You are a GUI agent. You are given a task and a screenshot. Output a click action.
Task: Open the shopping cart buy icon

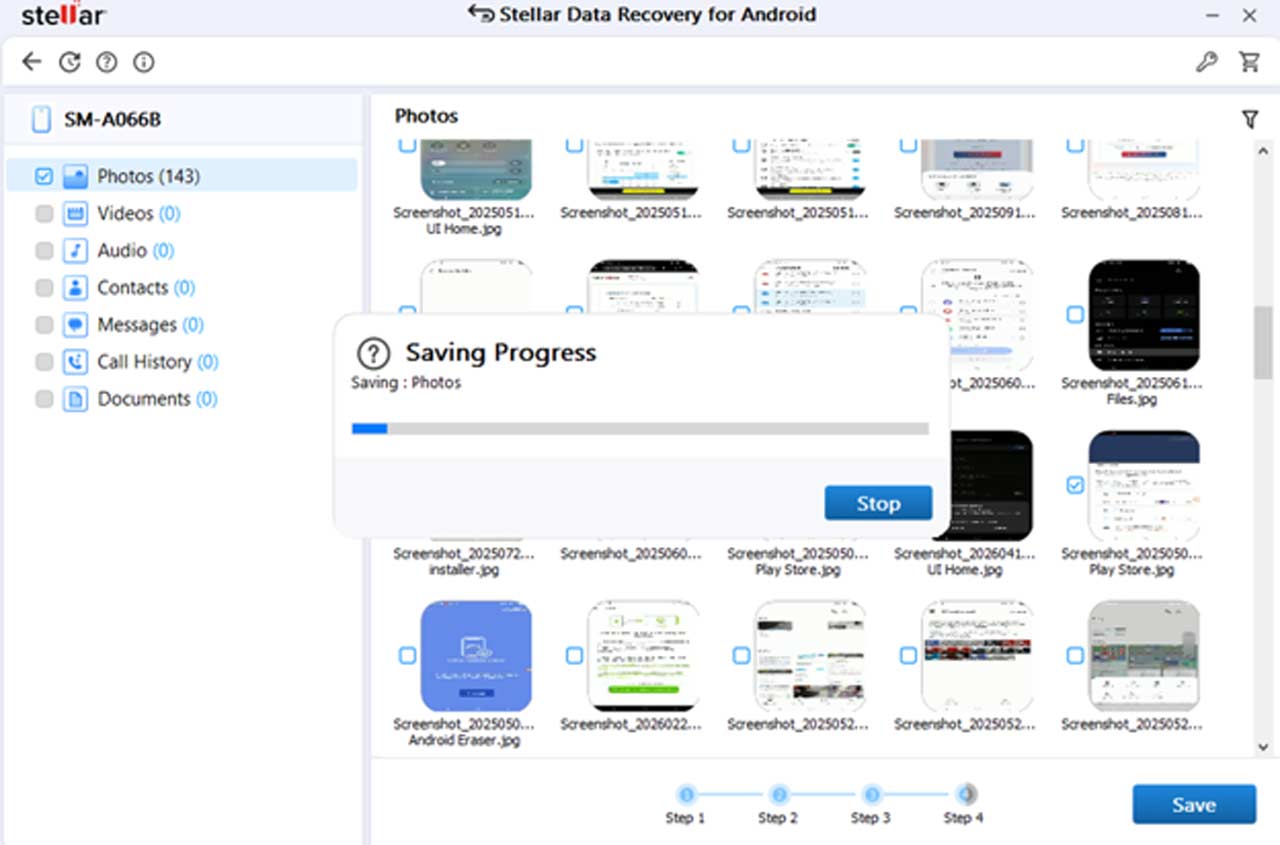pos(1249,62)
